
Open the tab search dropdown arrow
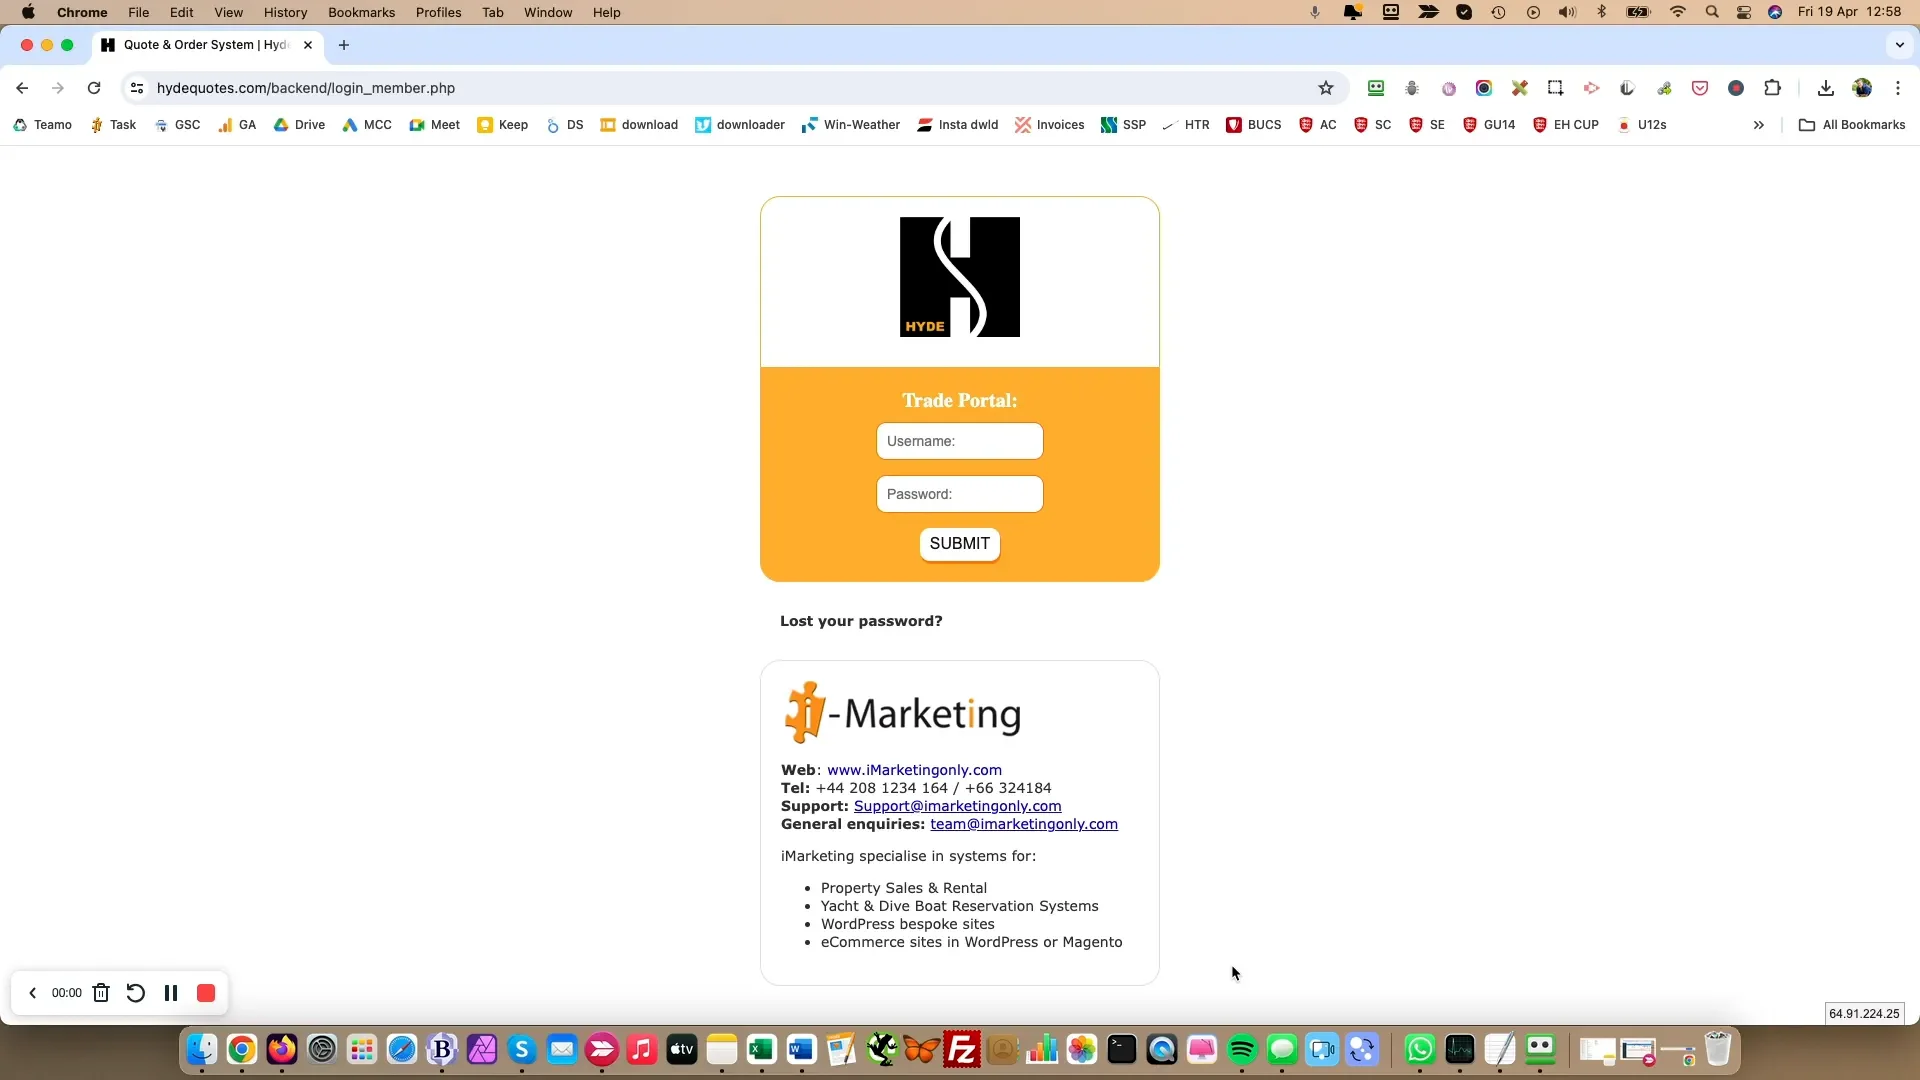pyautogui.click(x=1899, y=45)
